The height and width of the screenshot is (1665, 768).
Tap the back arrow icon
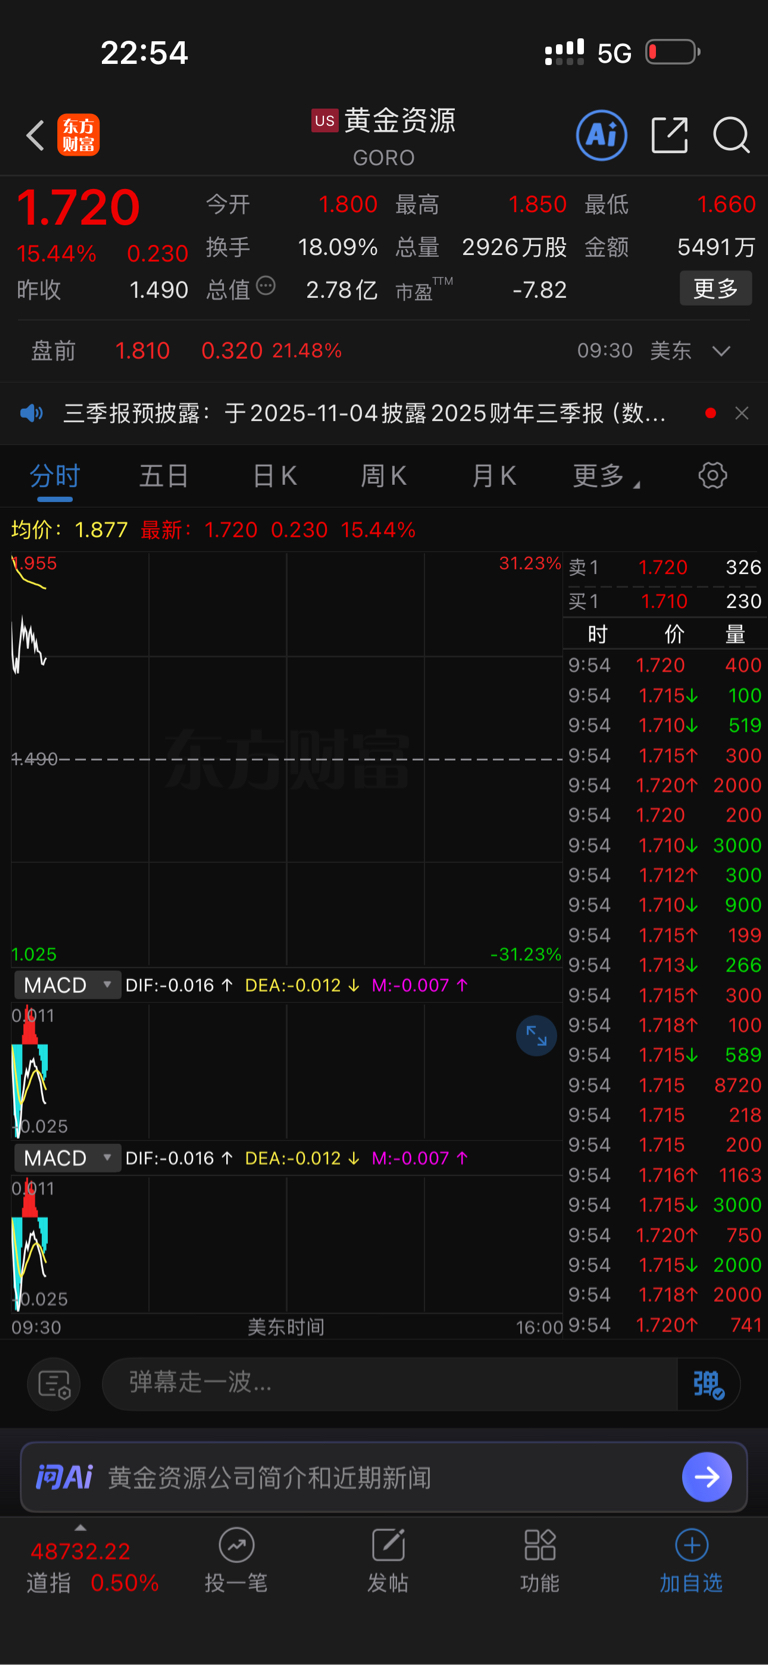[x=35, y=135]
